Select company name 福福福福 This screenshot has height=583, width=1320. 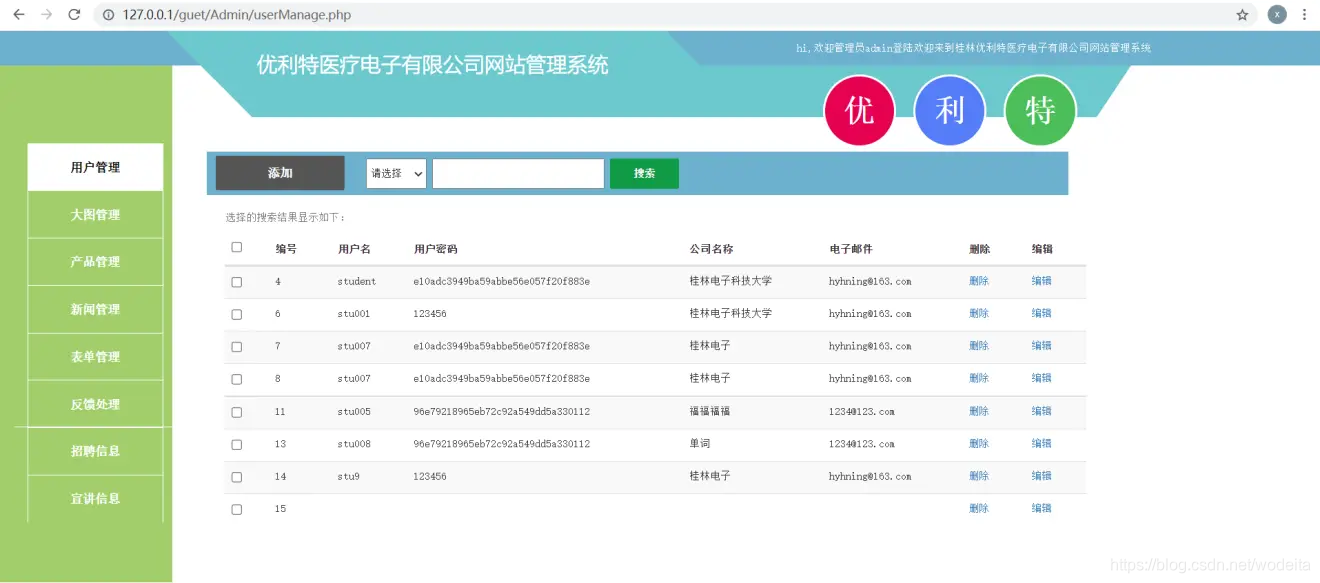click(x=710, y=411)
